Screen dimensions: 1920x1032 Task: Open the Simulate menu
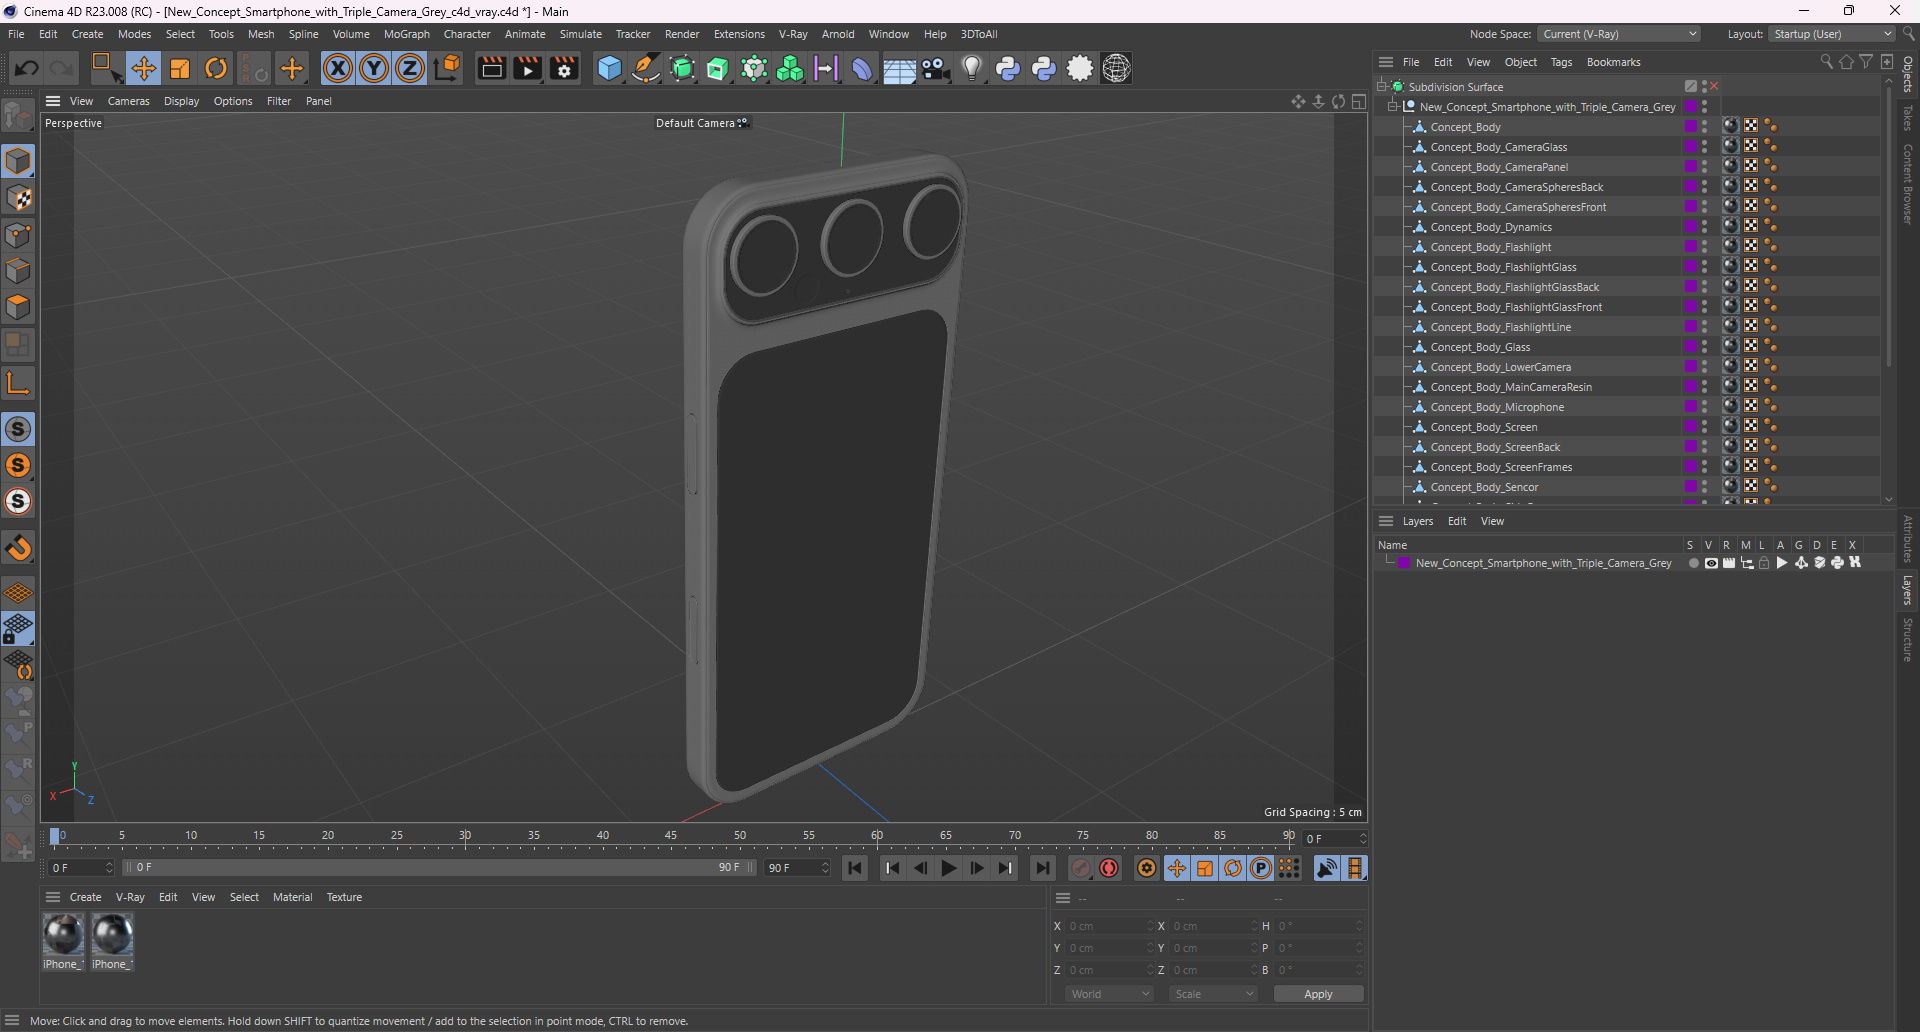[580, 34]
